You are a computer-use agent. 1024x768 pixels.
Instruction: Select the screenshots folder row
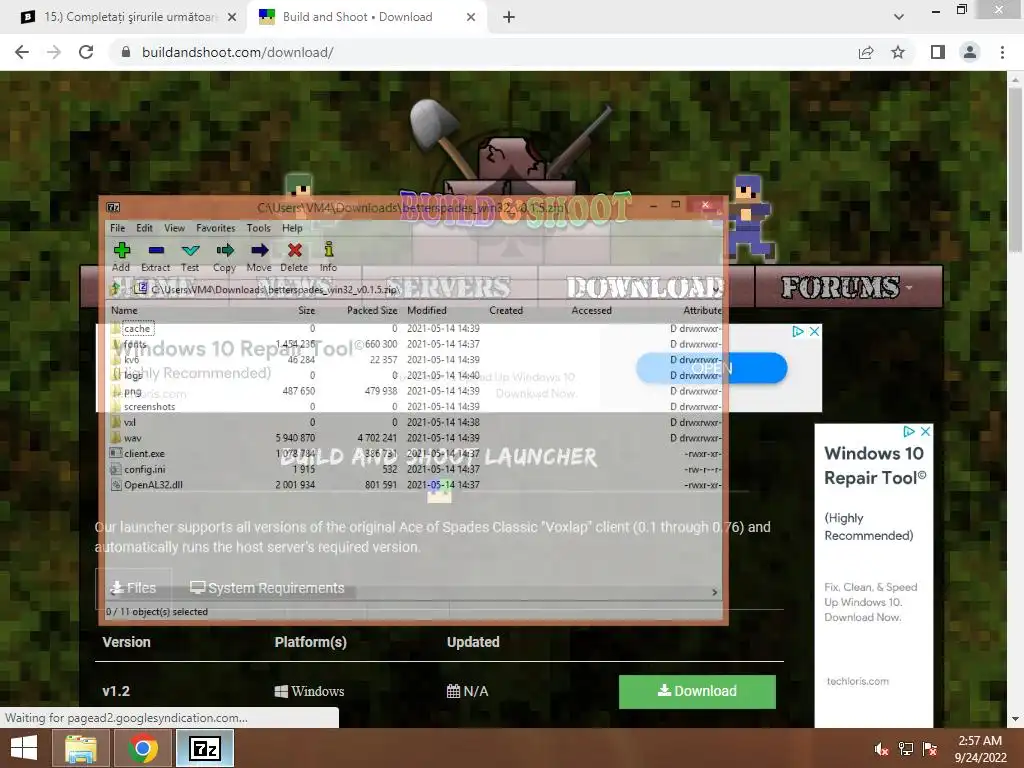tap(415, 407)
